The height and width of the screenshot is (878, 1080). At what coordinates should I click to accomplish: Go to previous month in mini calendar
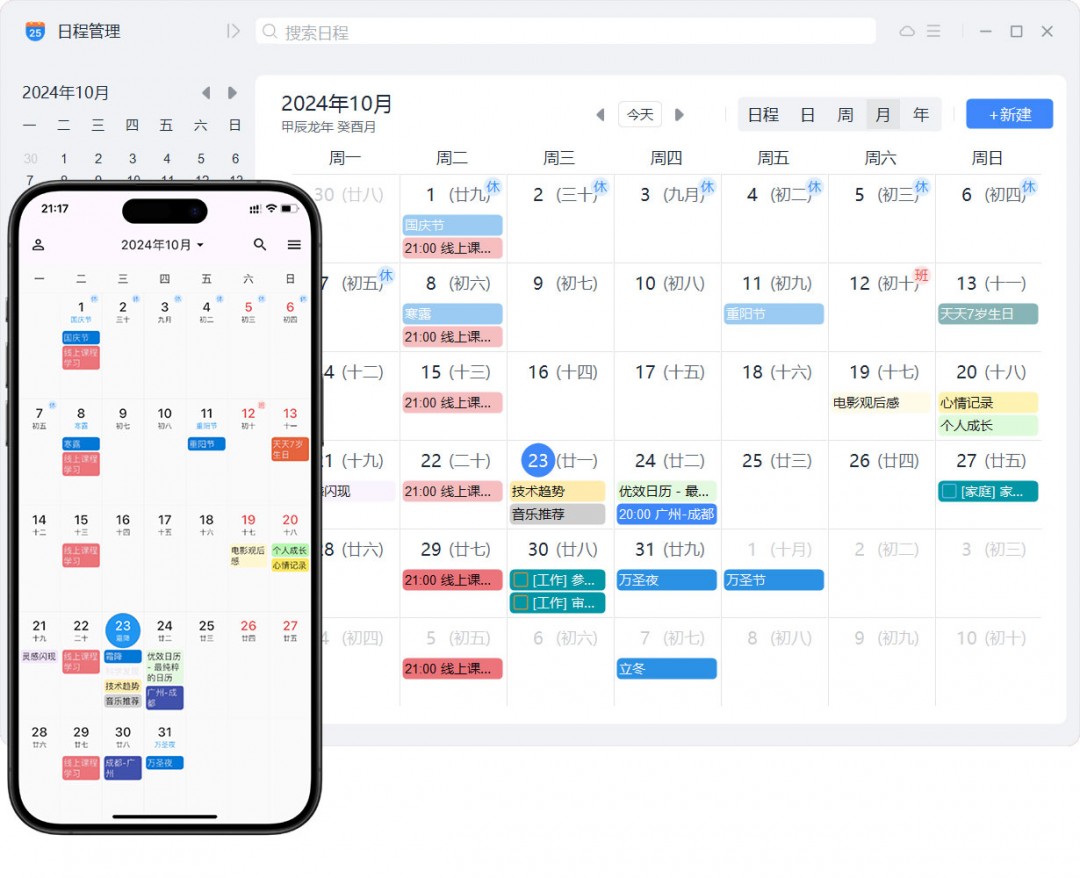tap(205, 92)
